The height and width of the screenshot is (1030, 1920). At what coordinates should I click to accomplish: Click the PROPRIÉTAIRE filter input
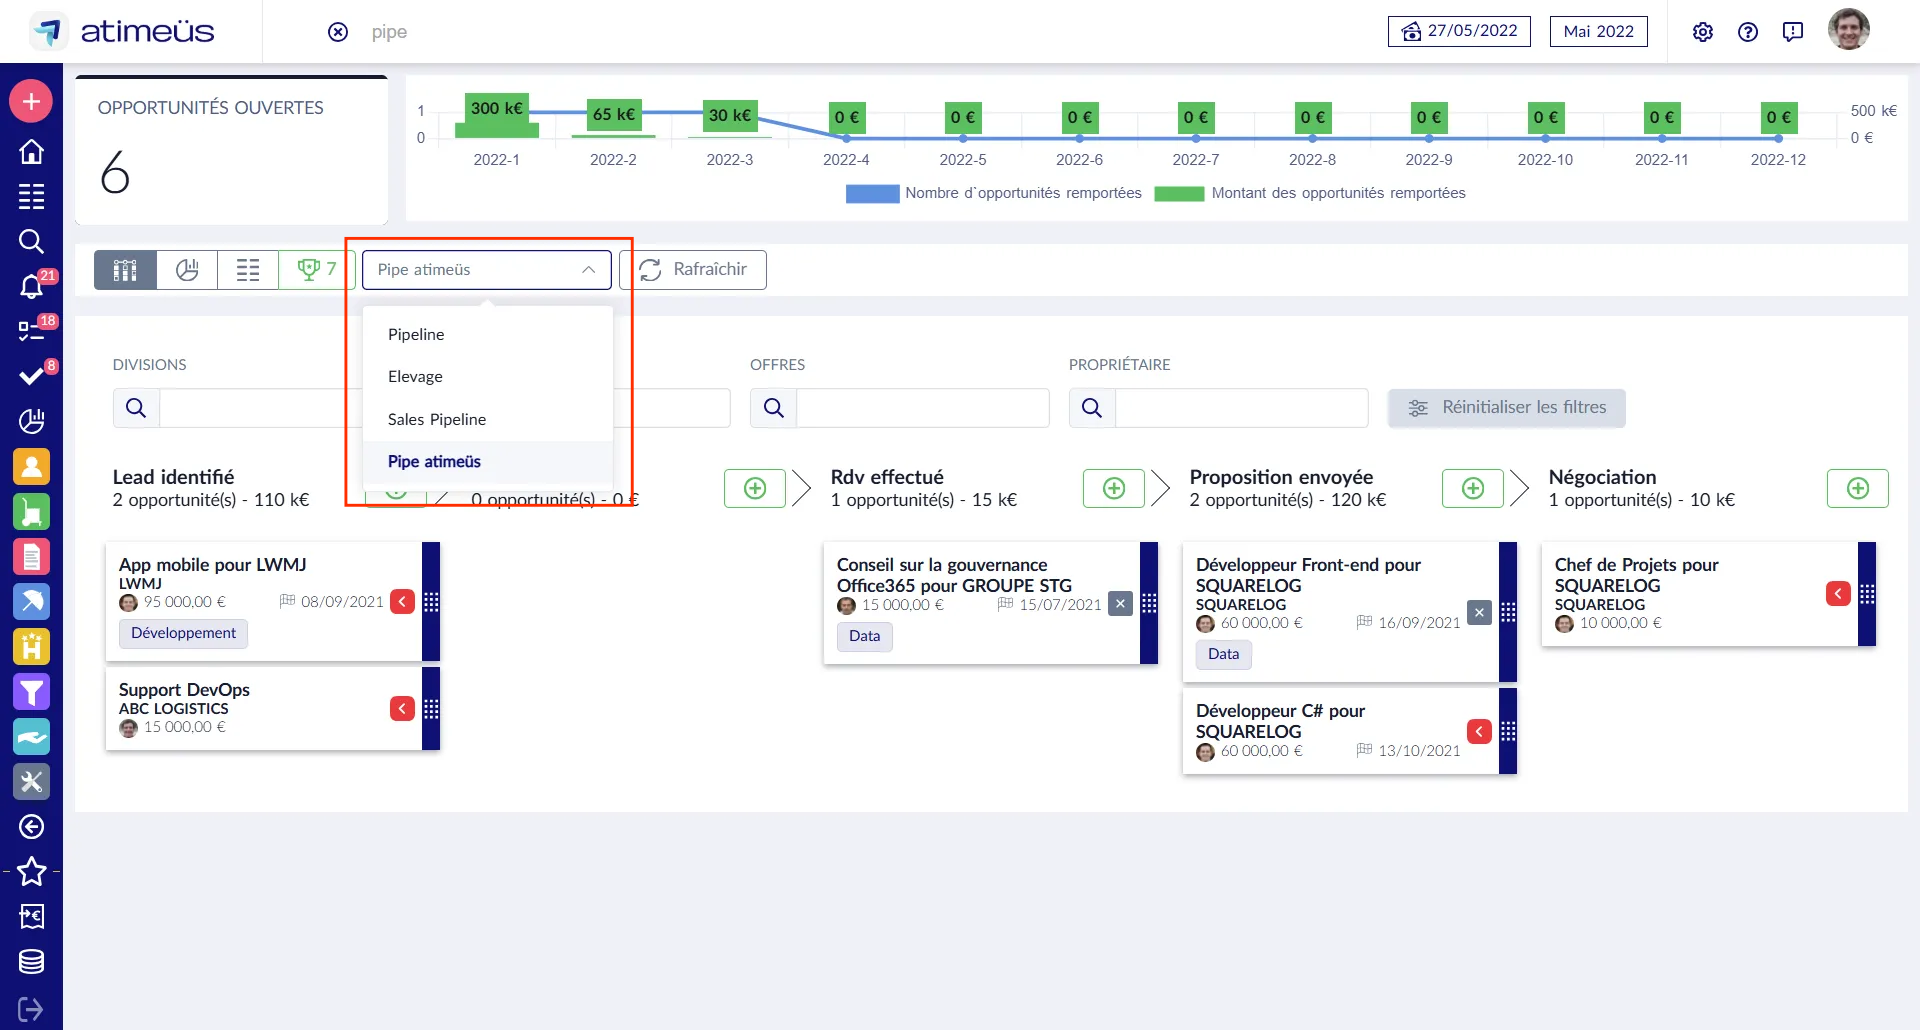pos(1242,408)
